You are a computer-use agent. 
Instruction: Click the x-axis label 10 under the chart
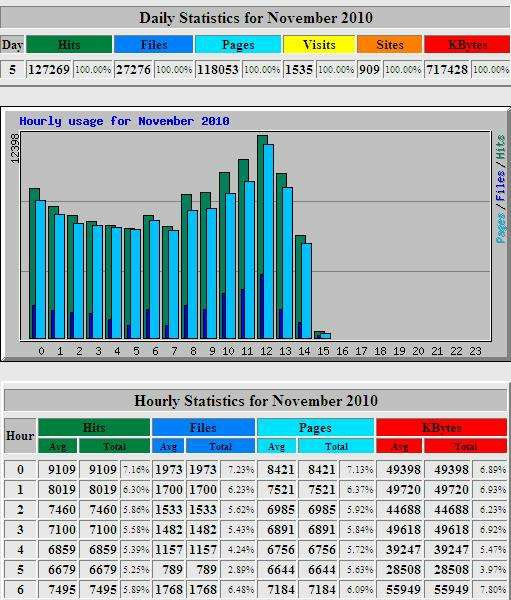pos(228,351)
